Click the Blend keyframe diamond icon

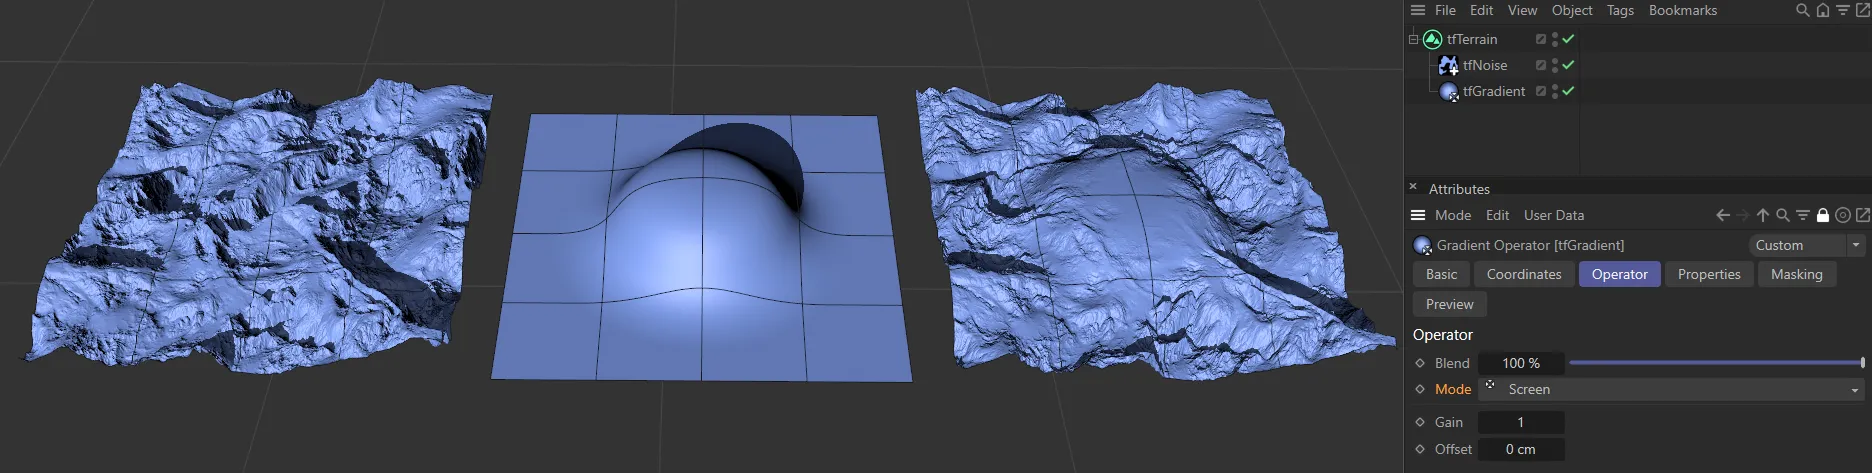click(1420, 363)
